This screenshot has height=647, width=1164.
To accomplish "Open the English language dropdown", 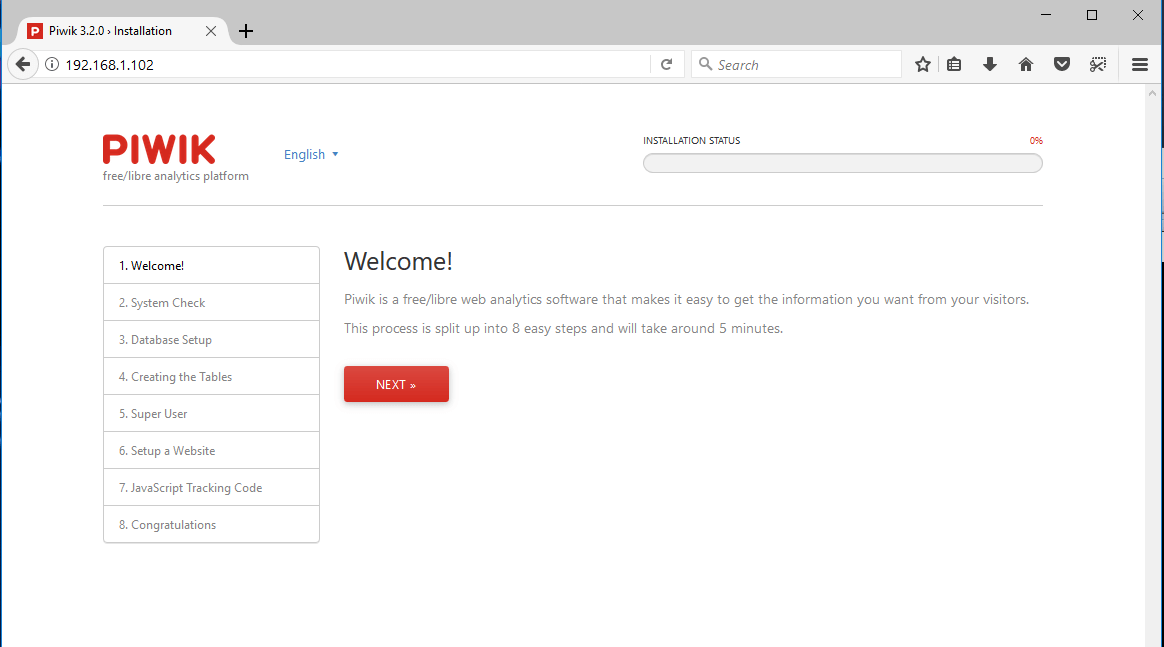I will pos(311,154).
